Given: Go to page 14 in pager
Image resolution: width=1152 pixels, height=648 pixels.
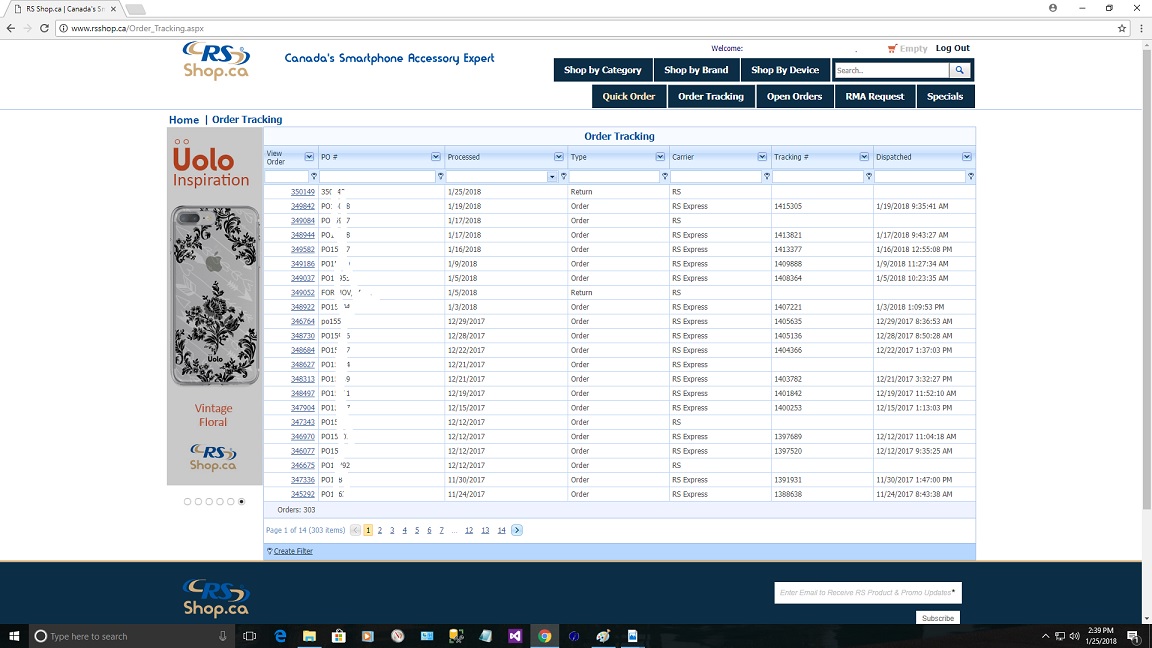Looking at the screenshot, I should (x=501, y=530).
